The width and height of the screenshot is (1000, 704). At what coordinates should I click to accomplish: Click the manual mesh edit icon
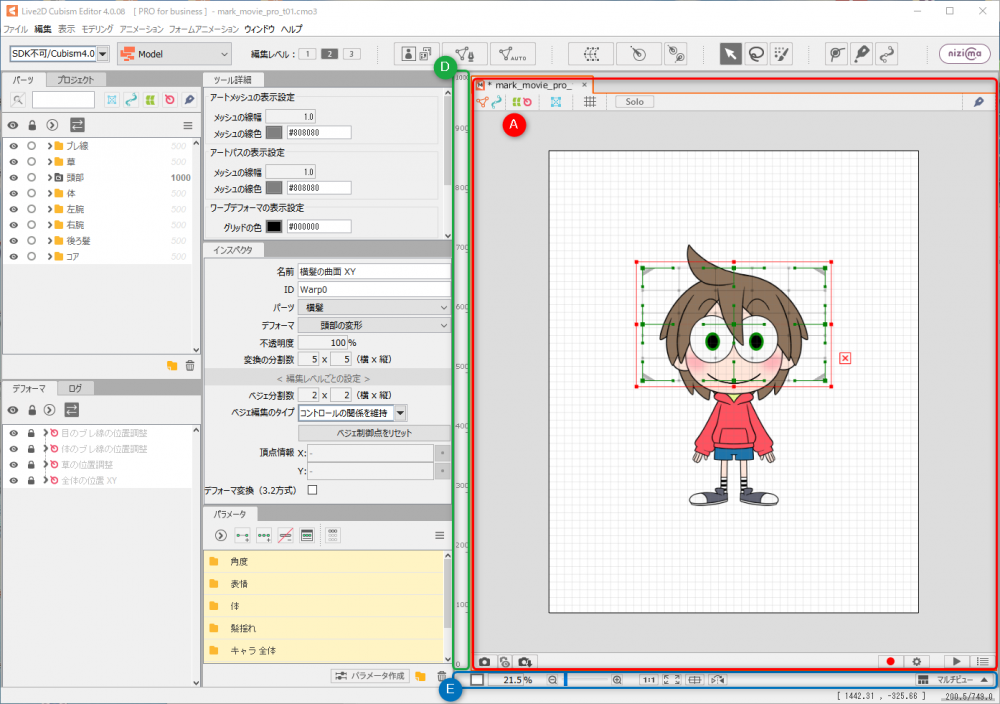pos(464,54)
